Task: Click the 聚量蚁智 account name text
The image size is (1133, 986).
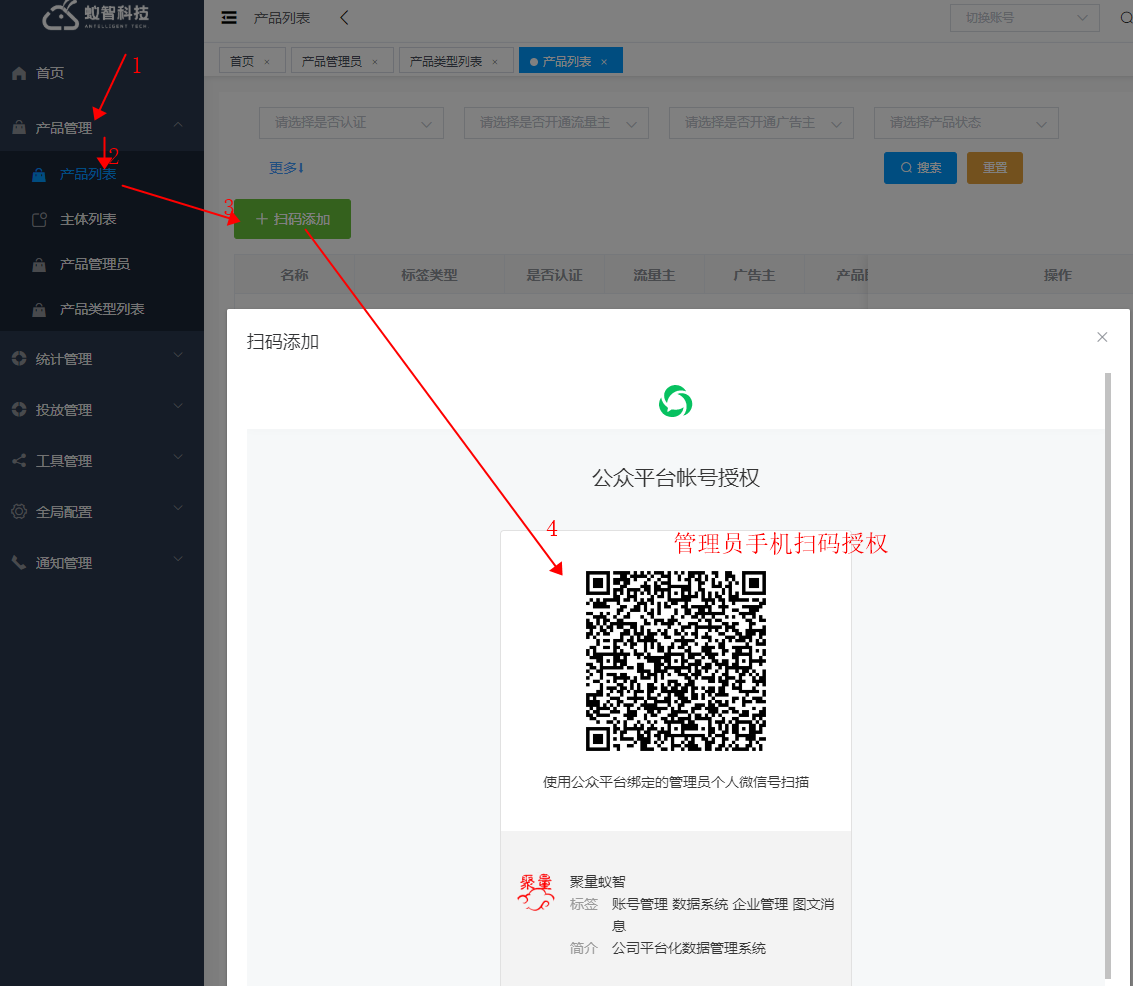Action: (598, 882)
